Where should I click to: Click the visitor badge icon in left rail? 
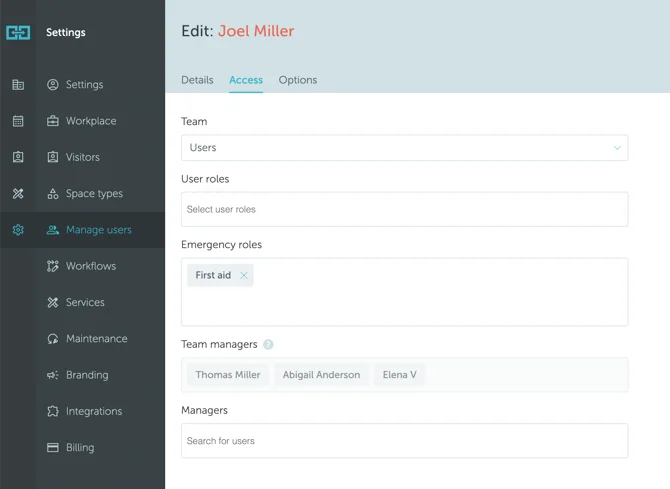18,157
